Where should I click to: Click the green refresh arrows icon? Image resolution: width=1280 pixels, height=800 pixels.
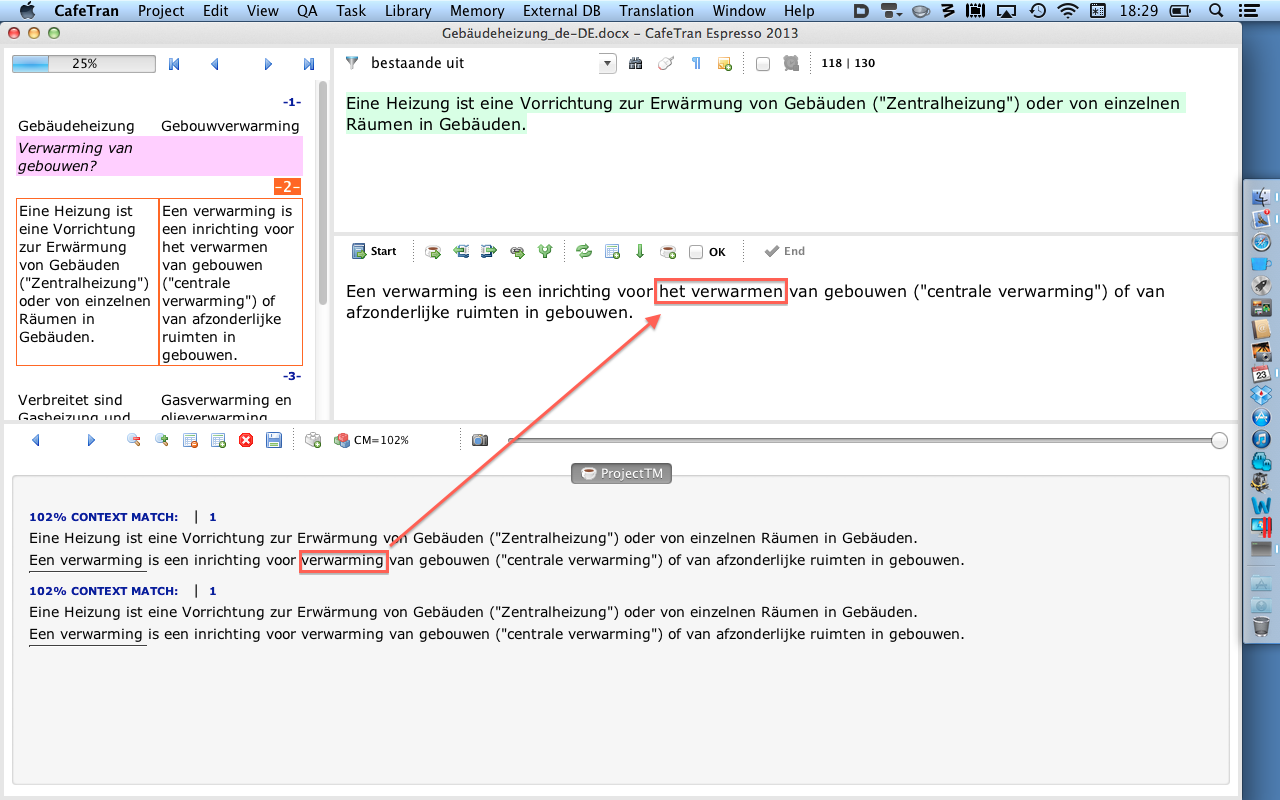584,252
